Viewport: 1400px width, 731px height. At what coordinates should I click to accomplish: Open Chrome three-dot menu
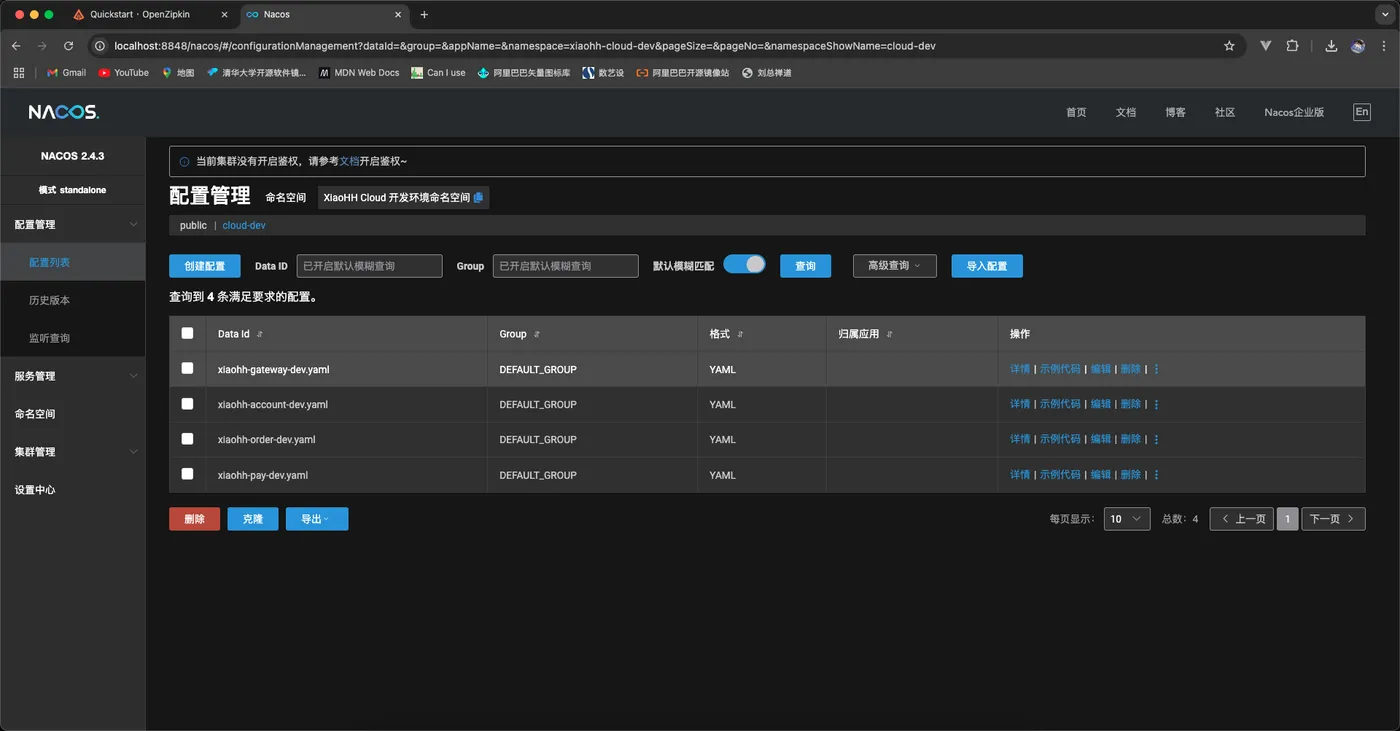(1383, 46)
